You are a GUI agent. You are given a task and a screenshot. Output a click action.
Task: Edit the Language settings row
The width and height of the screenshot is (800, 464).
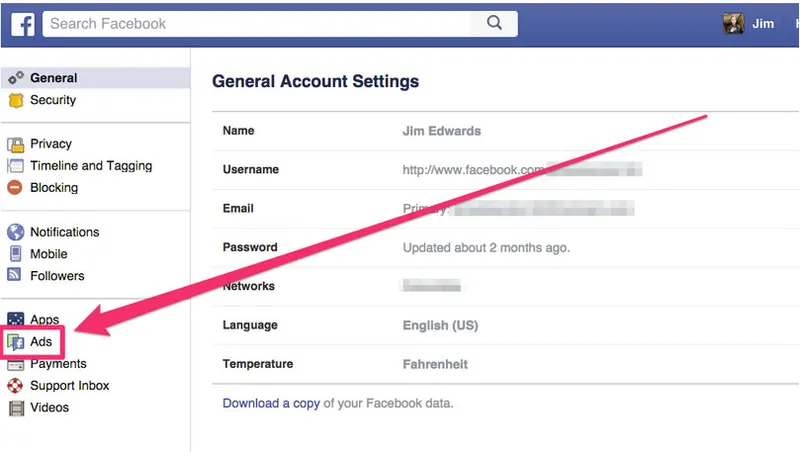click(x=505, y=325)
